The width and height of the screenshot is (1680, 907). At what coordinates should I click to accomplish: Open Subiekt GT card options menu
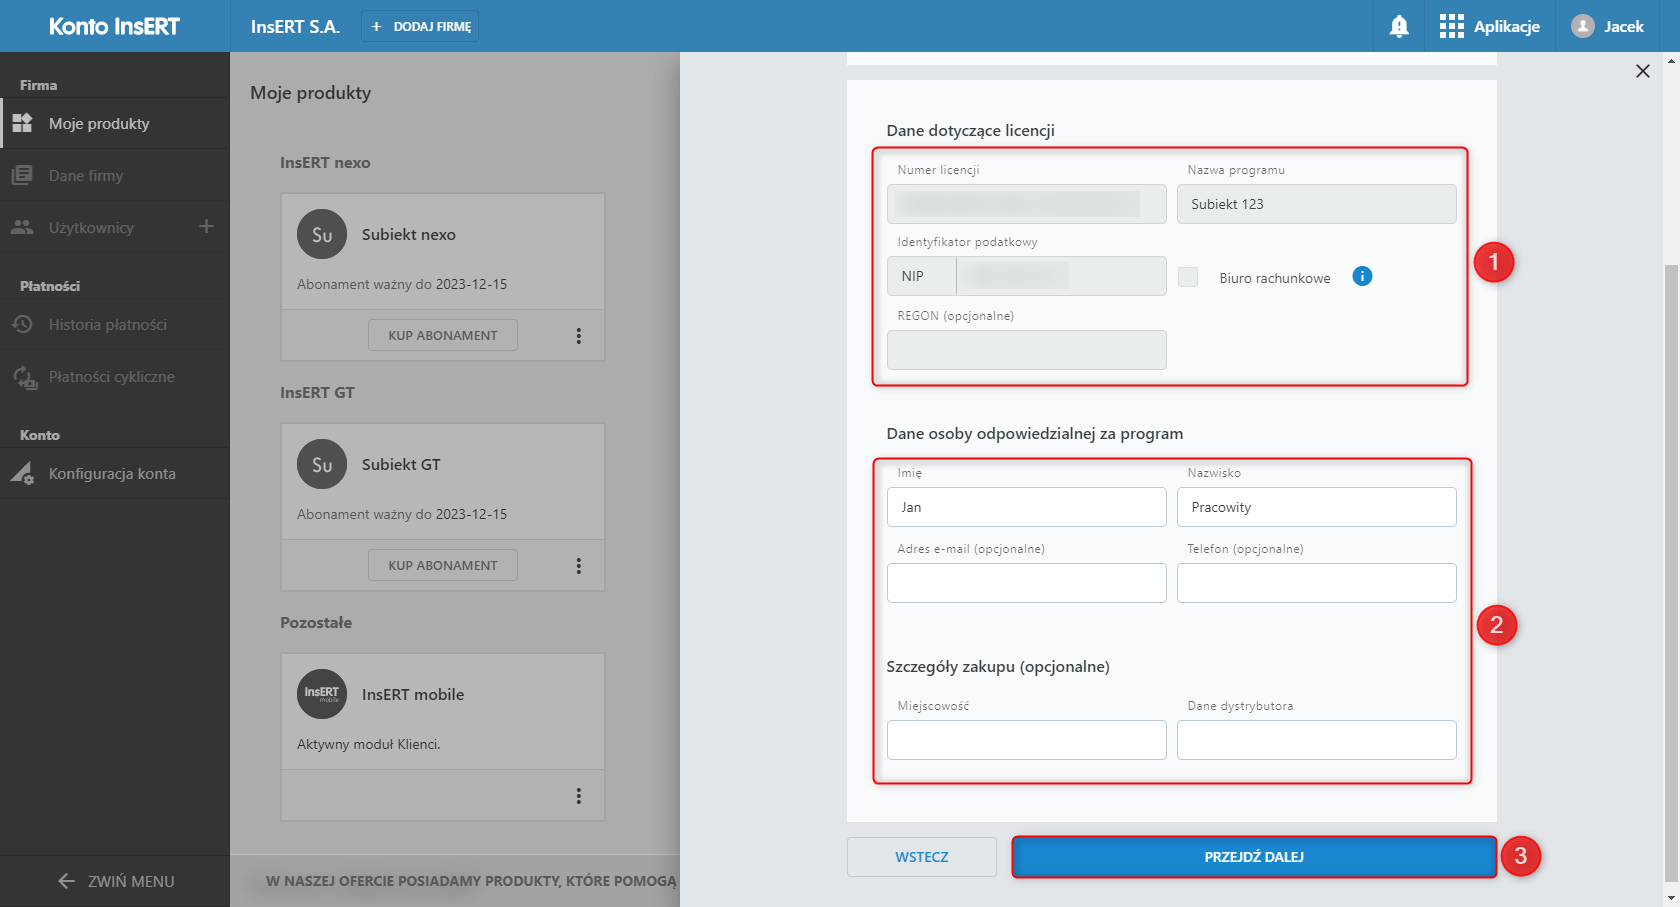click(578, 566)
